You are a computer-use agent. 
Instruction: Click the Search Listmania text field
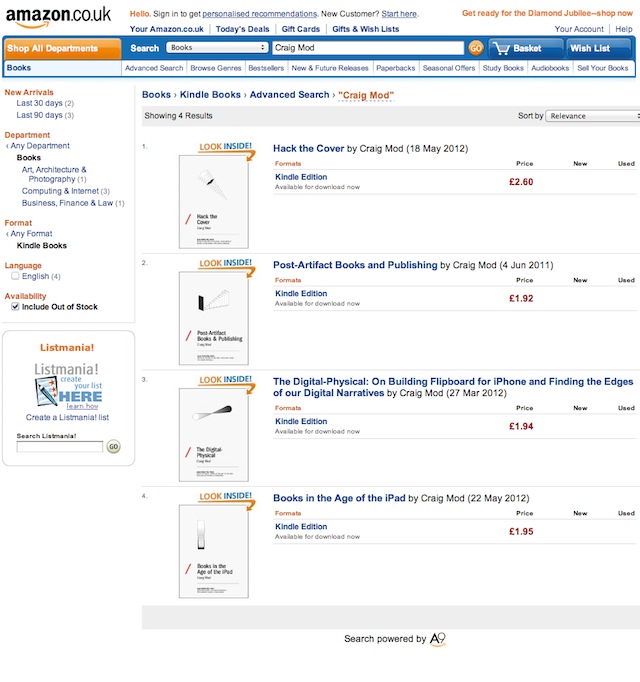click(60, 447)
